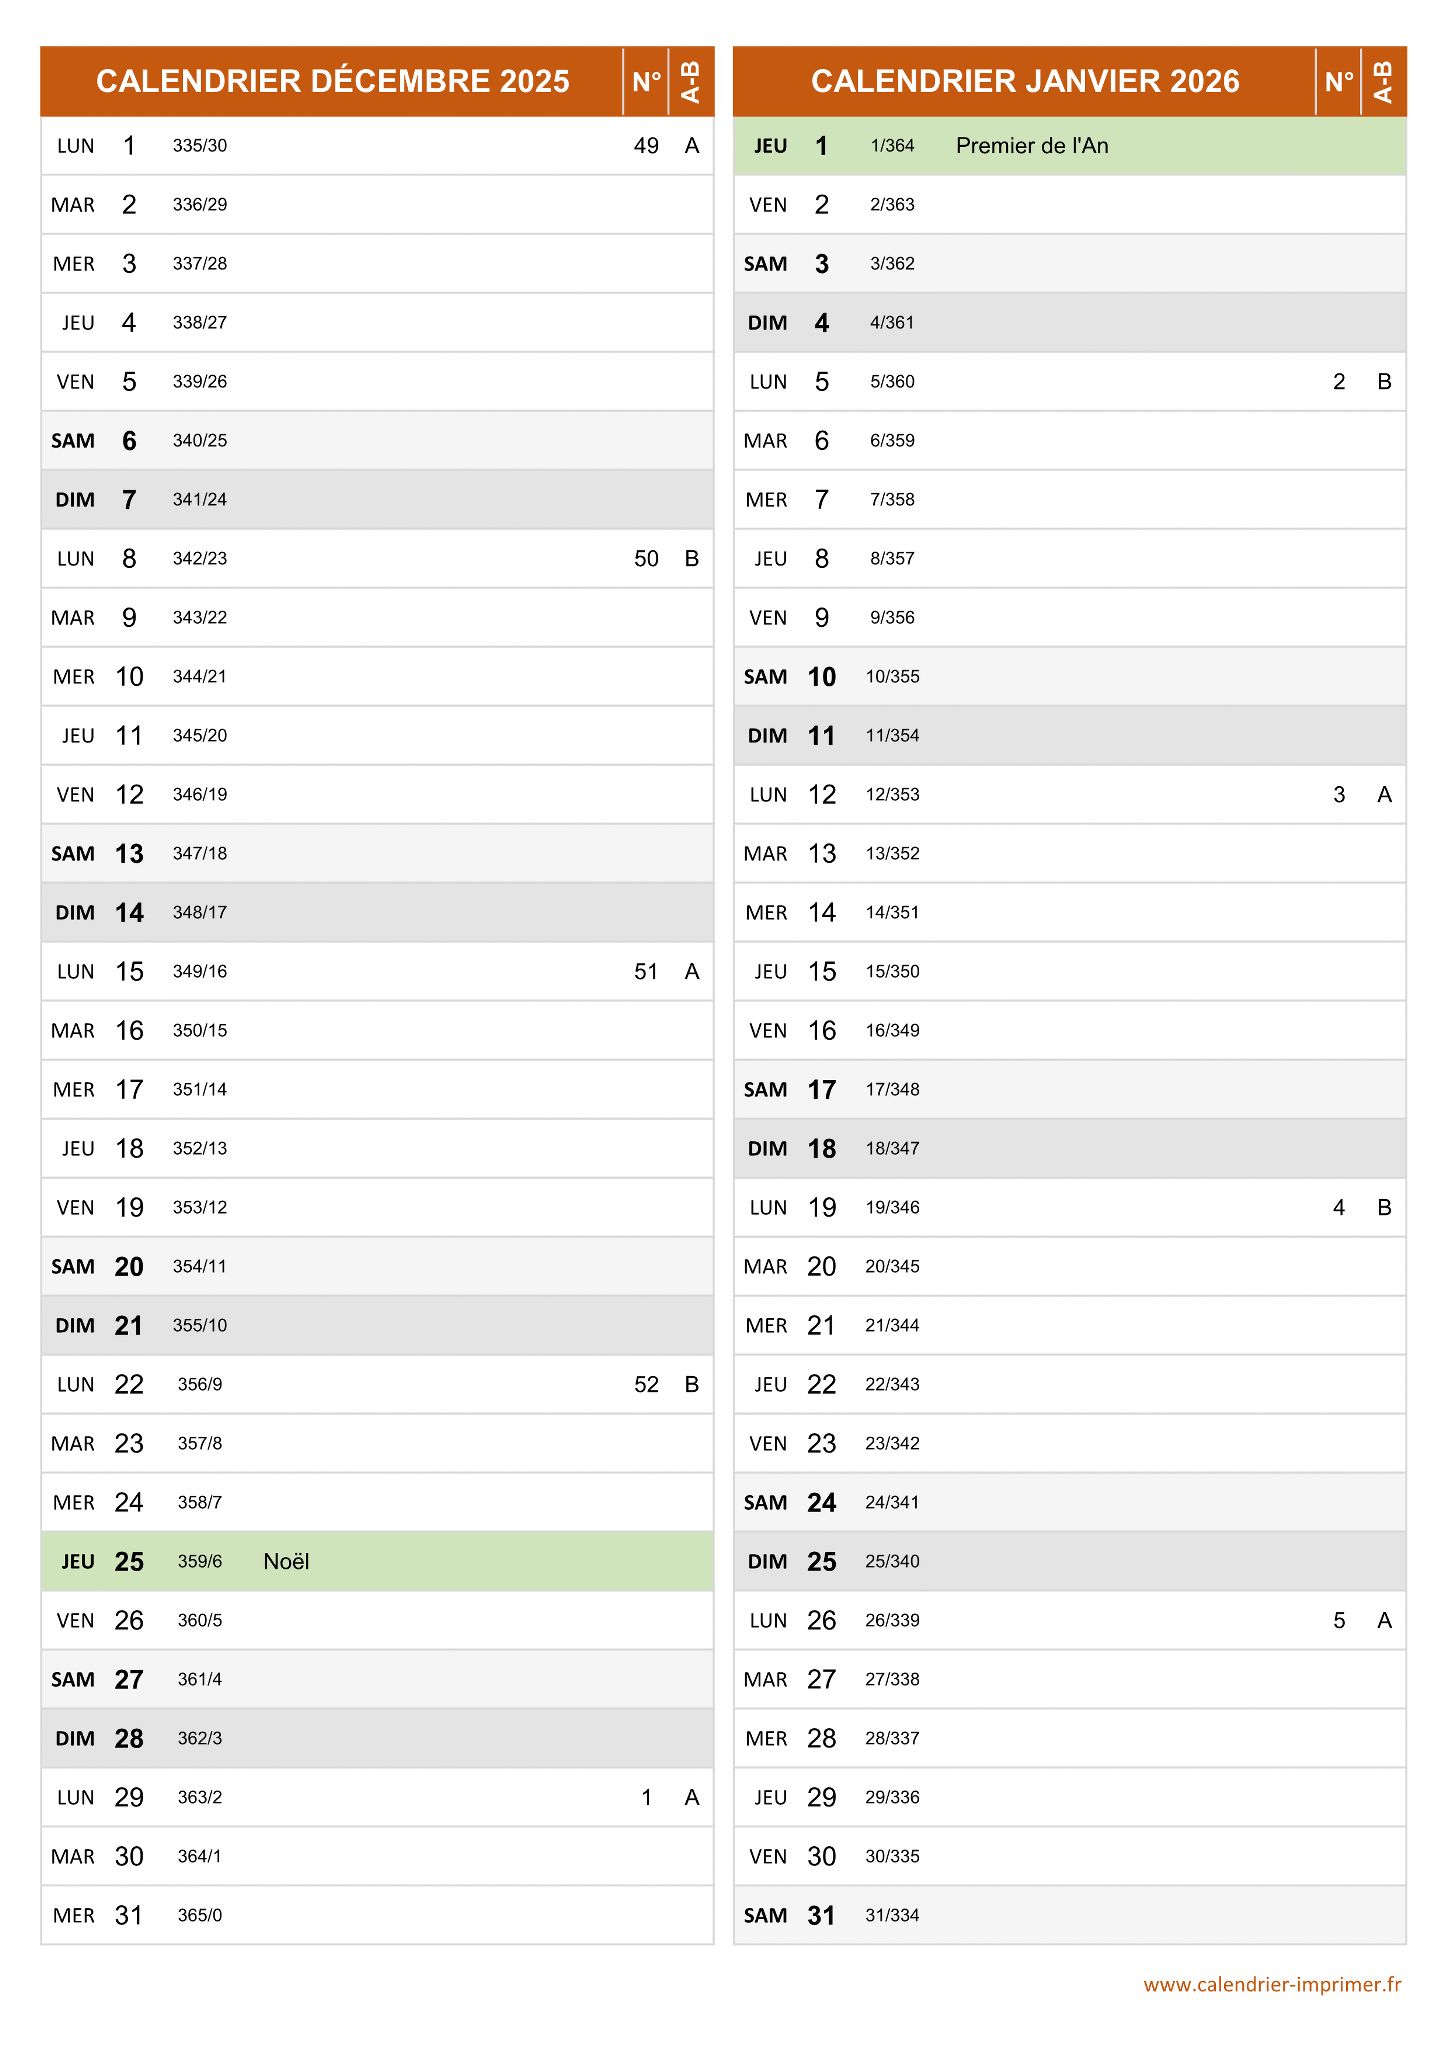Select the Calendrier Décembre 2025 header

[332, 81]
